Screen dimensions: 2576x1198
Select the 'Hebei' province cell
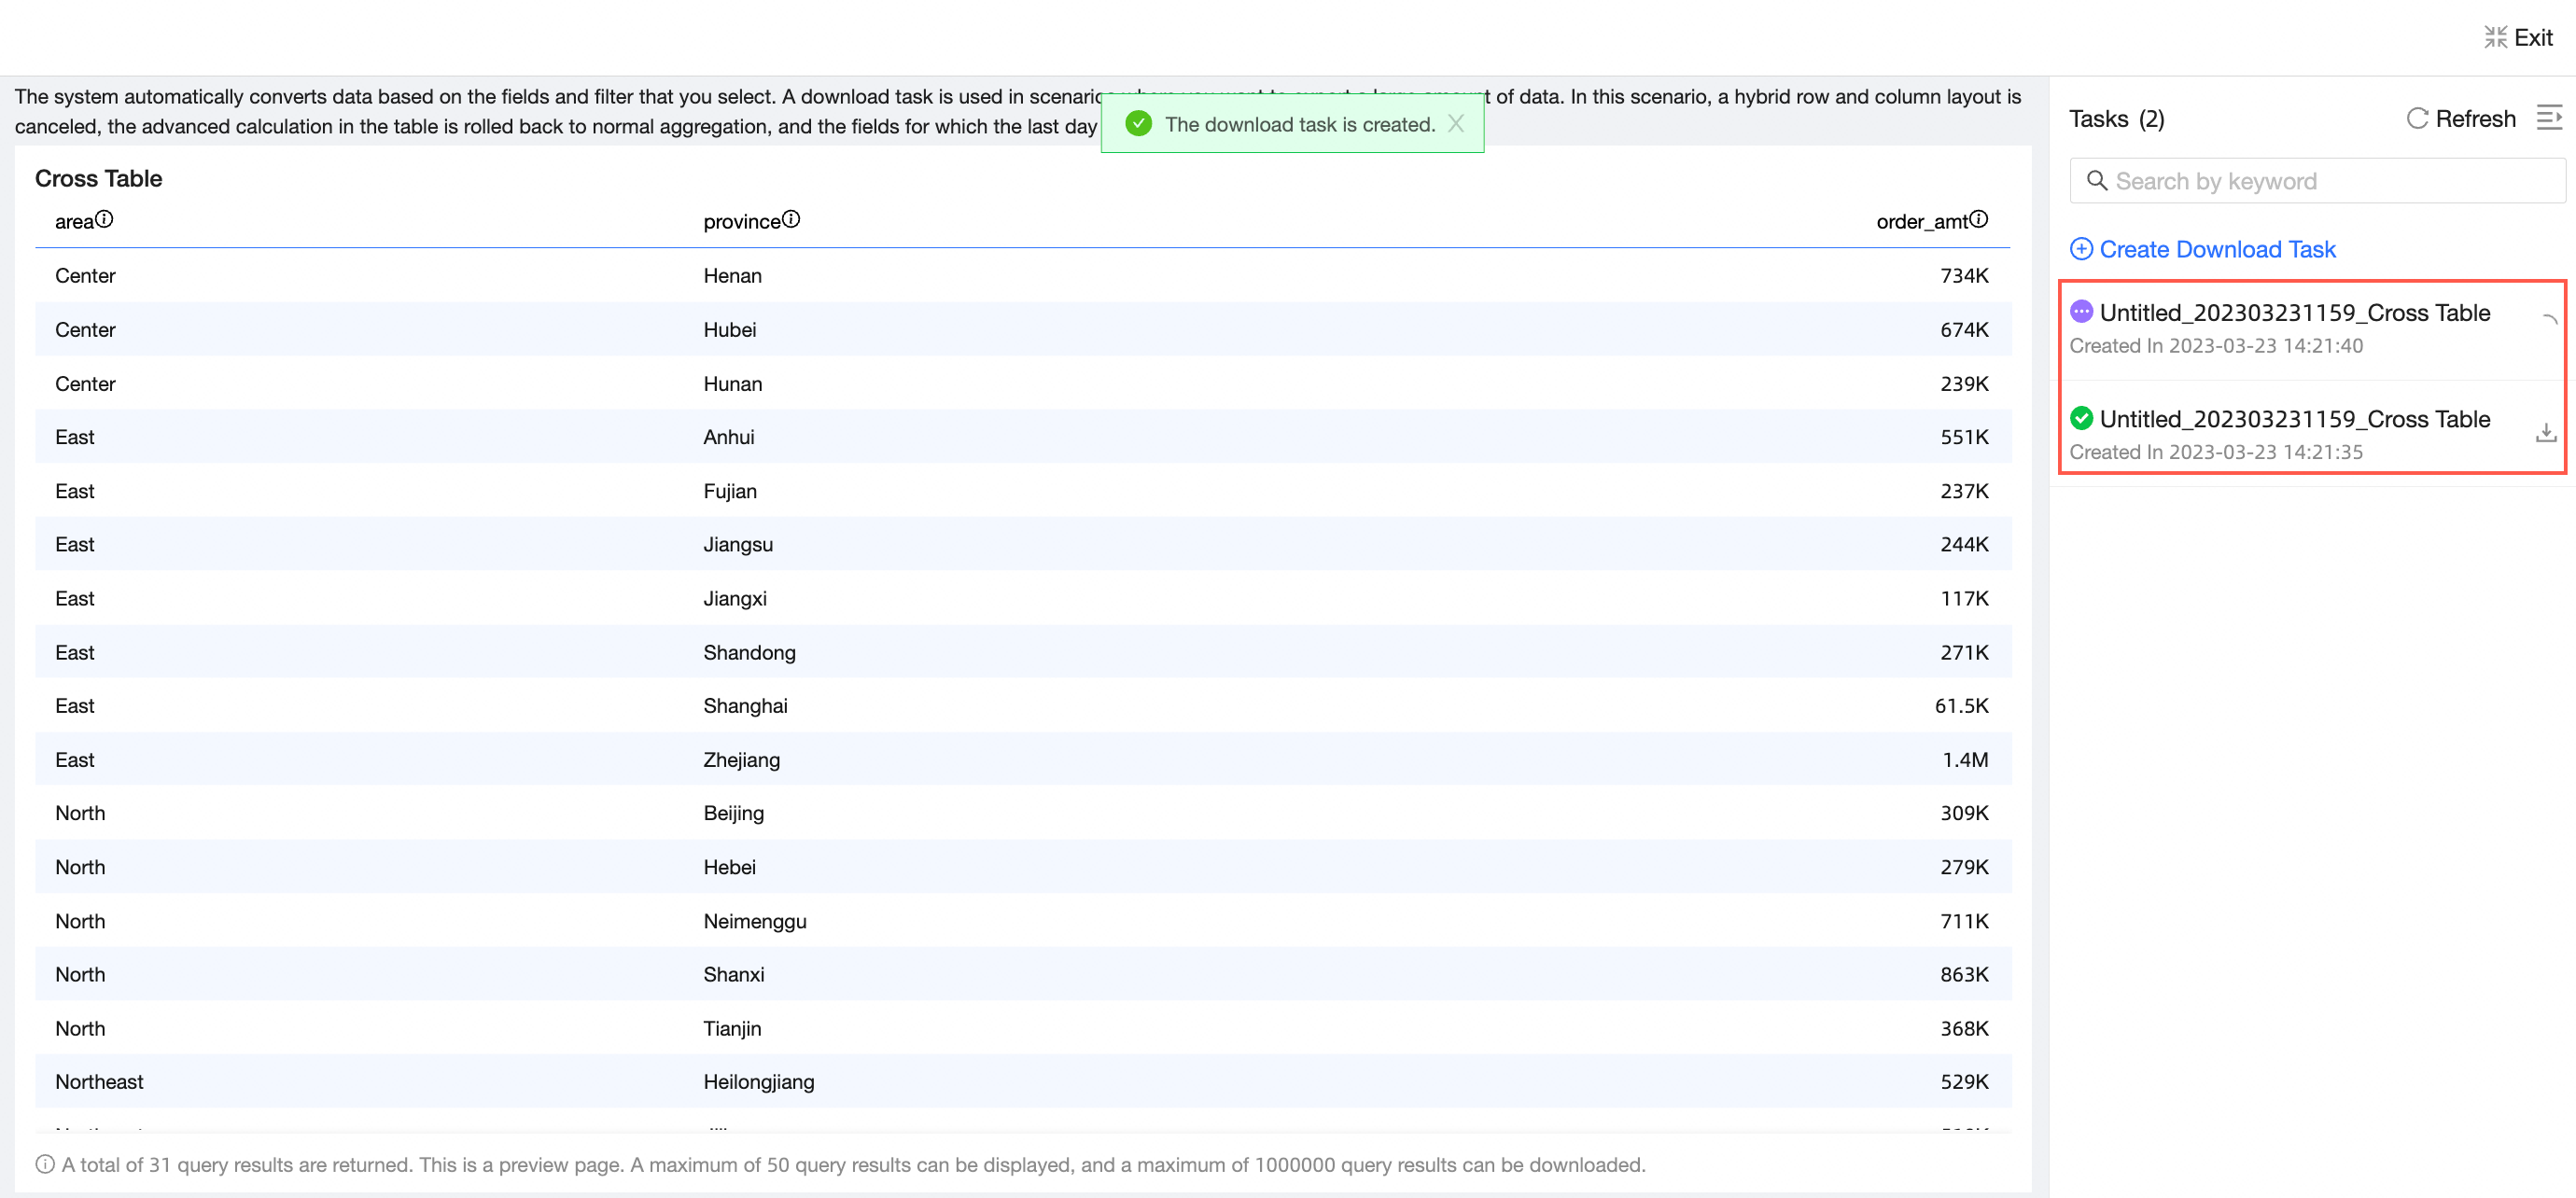(729, 866)
